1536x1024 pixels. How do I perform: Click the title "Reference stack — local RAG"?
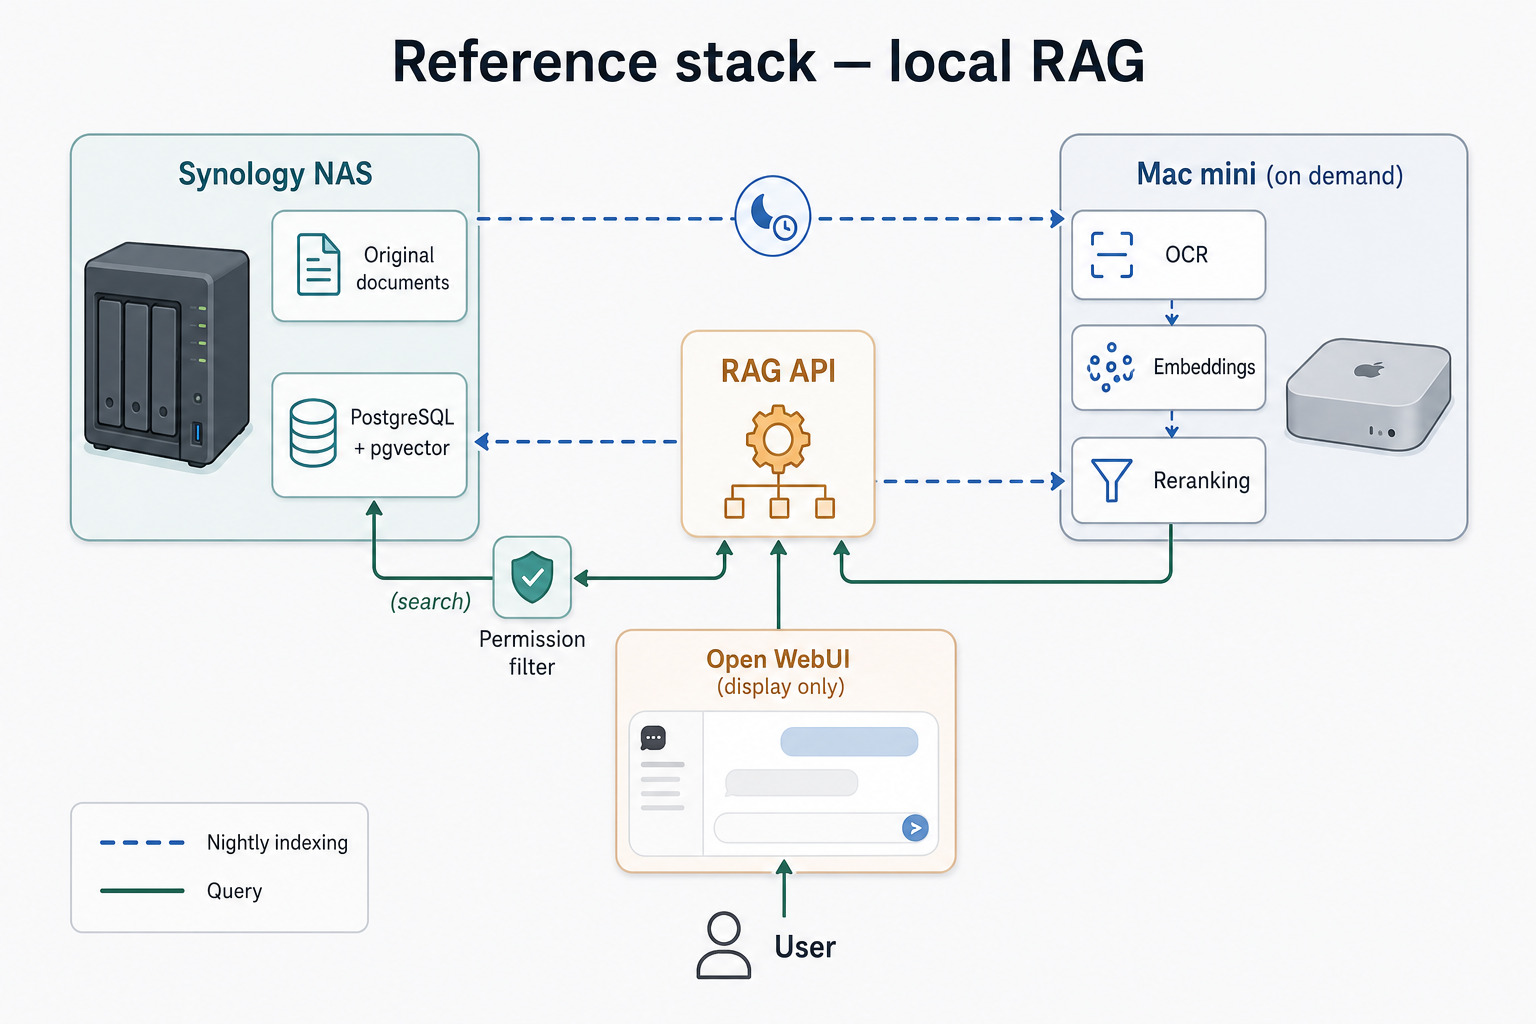[x=768, y=62]
